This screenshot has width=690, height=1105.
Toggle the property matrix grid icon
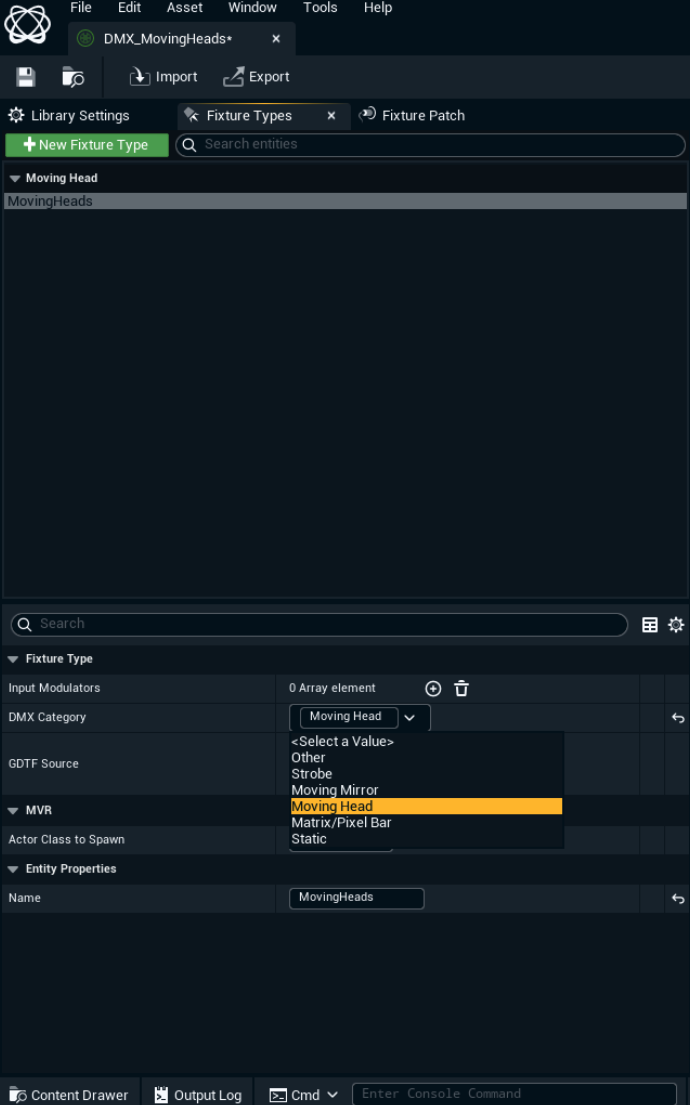(x=650, y=625)
